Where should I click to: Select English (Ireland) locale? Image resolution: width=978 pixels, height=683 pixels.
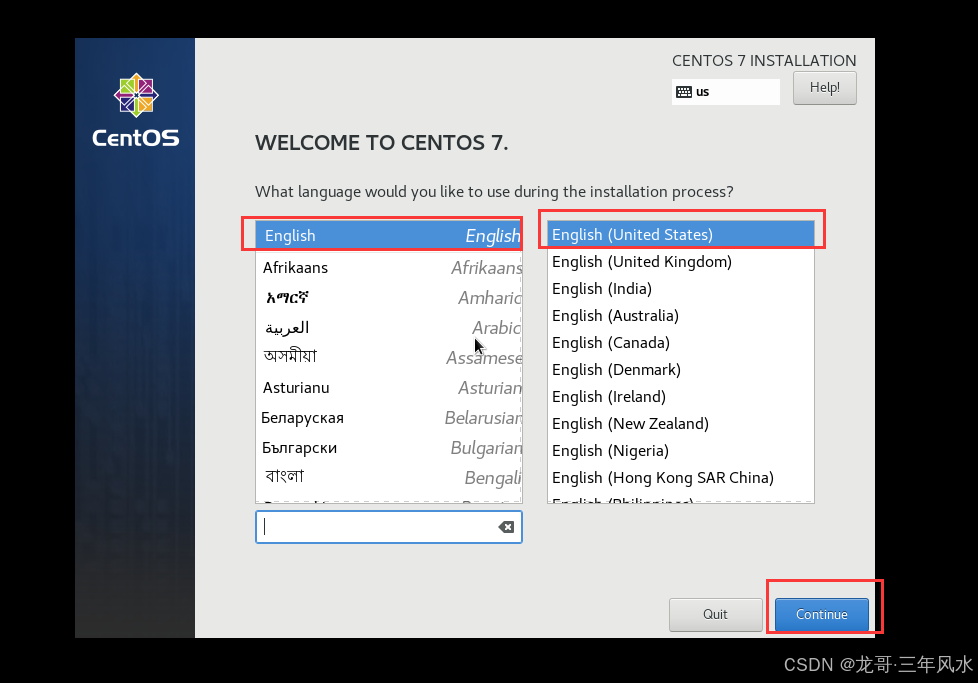(x=681, y=397)
